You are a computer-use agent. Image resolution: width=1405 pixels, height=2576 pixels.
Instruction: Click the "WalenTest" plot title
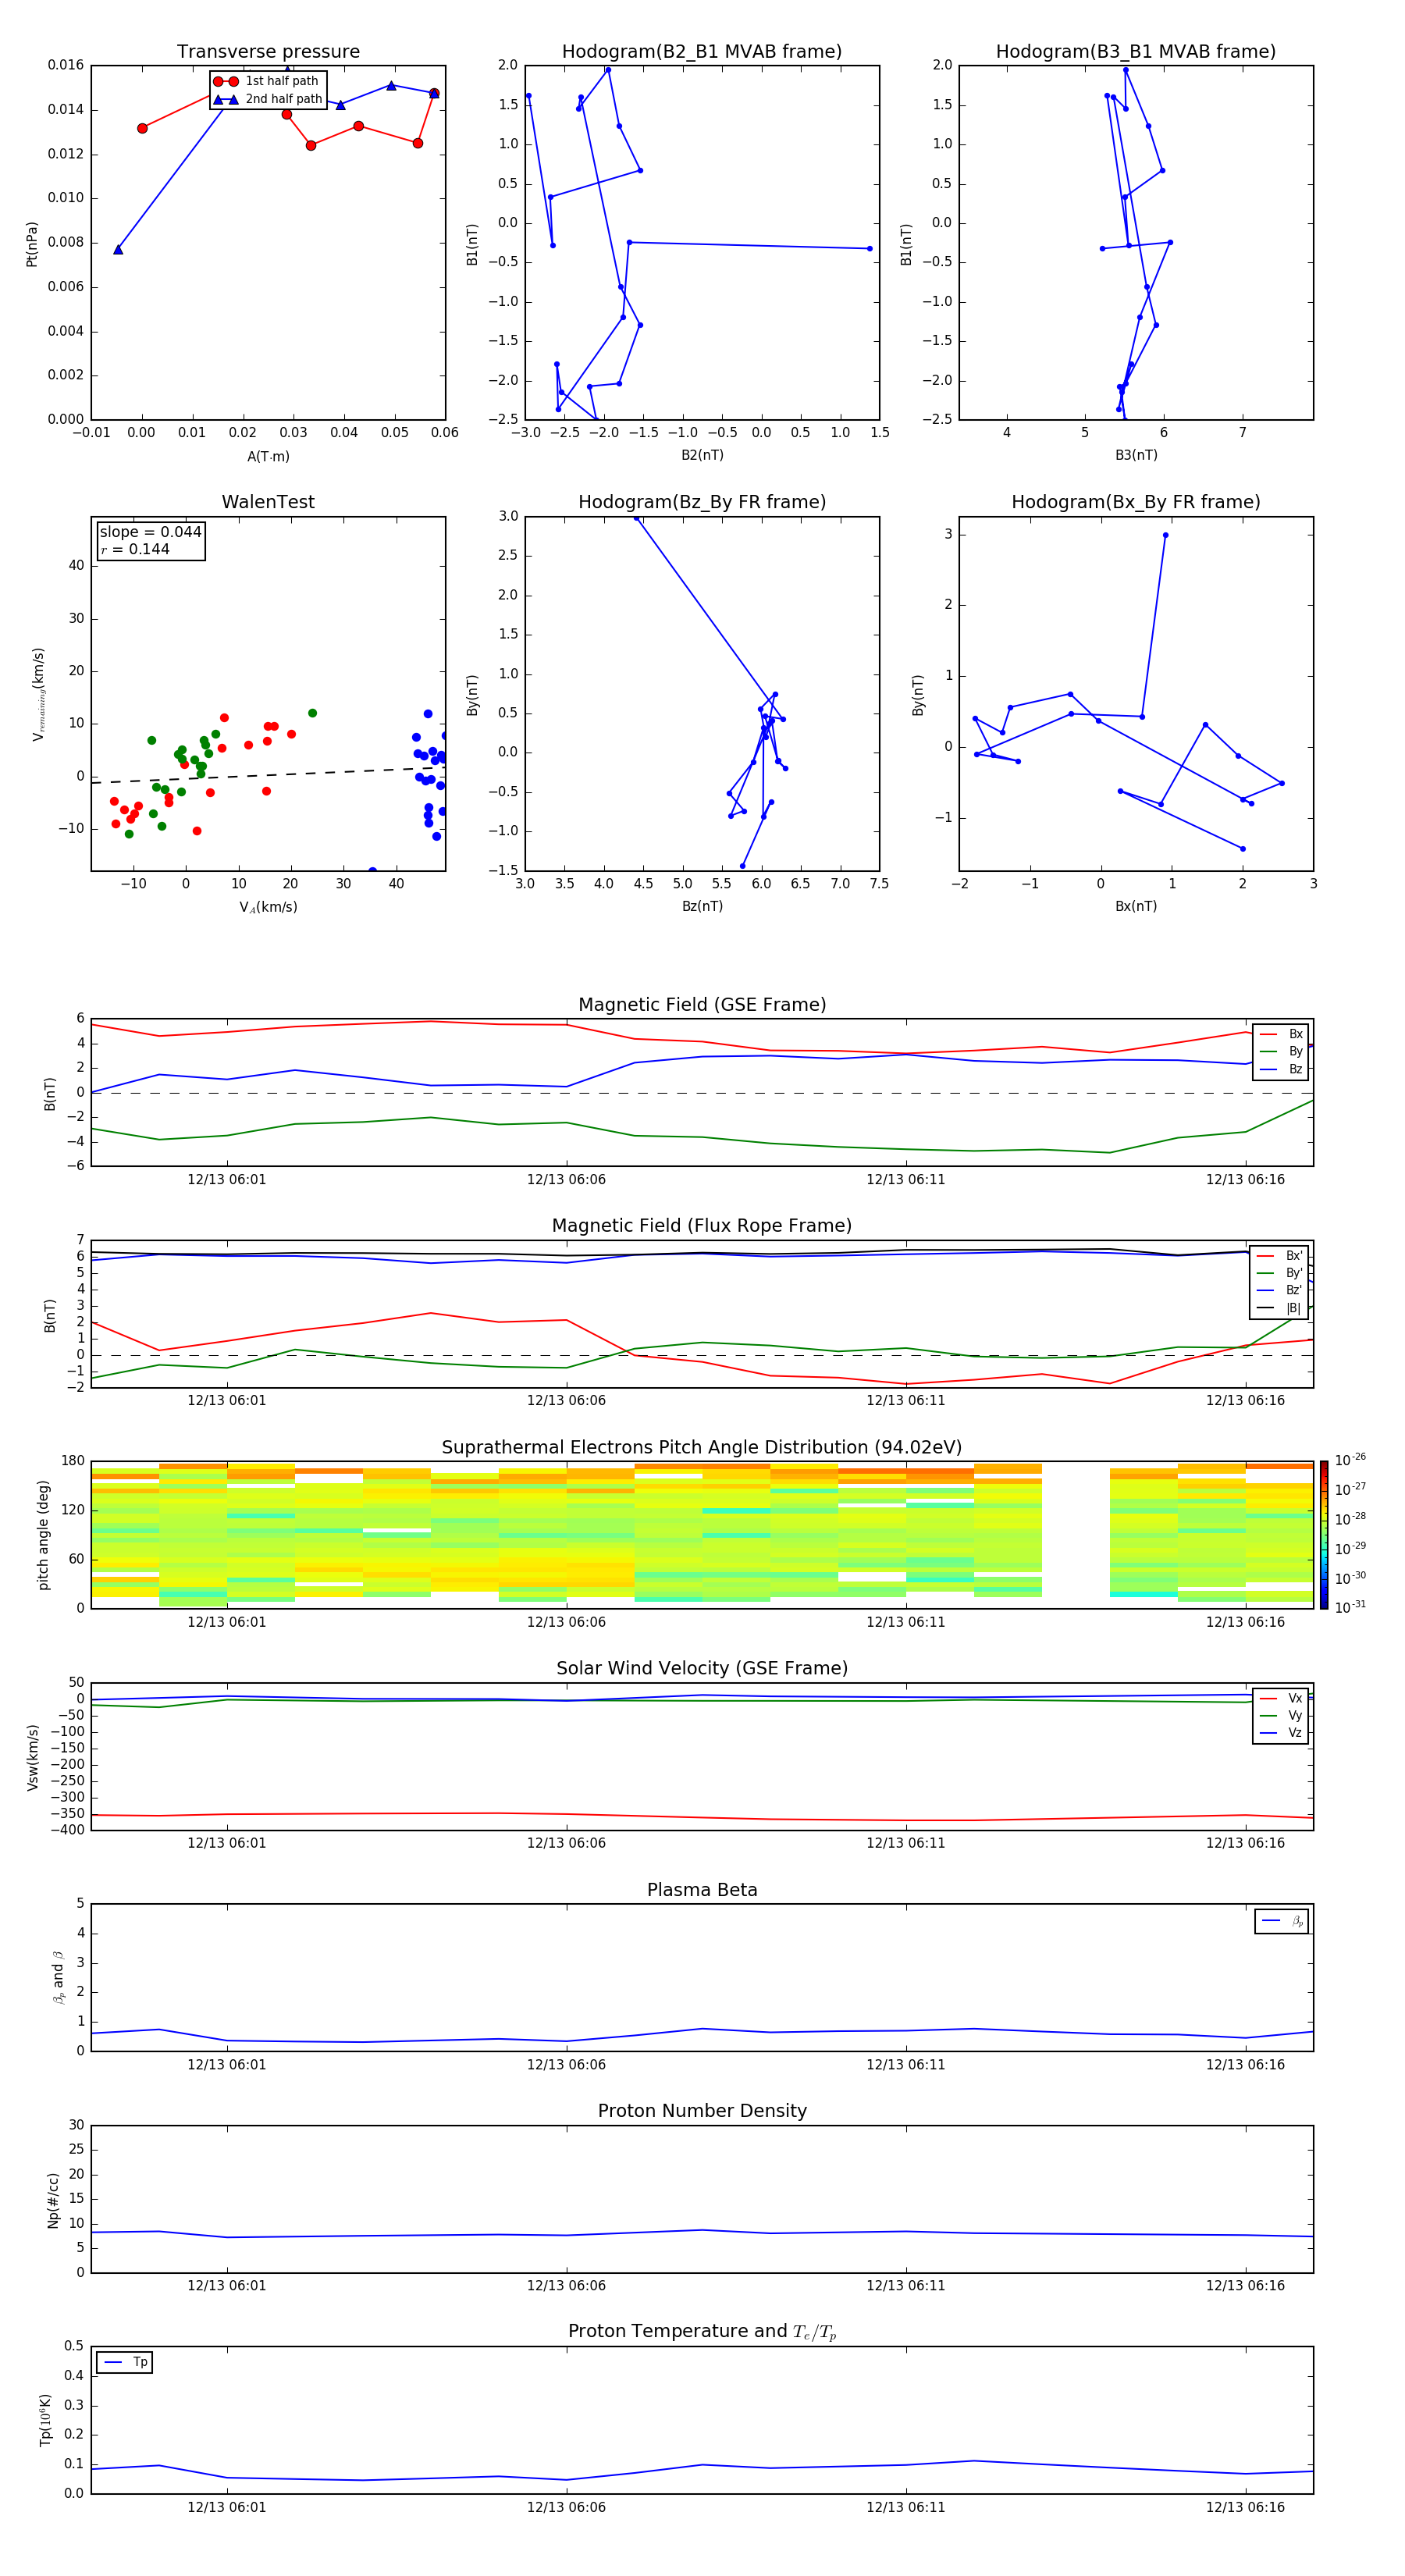(268, 502)
